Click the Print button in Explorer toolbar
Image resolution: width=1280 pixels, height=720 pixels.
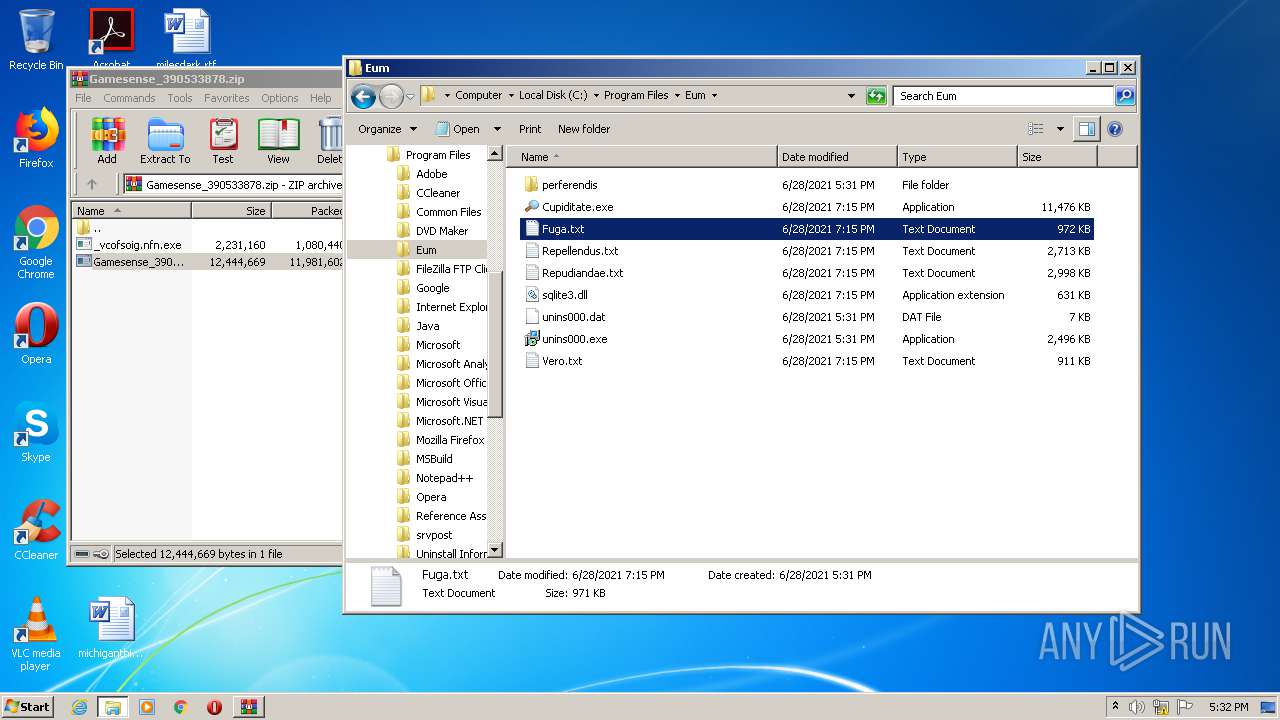click(x=530, y=129)
